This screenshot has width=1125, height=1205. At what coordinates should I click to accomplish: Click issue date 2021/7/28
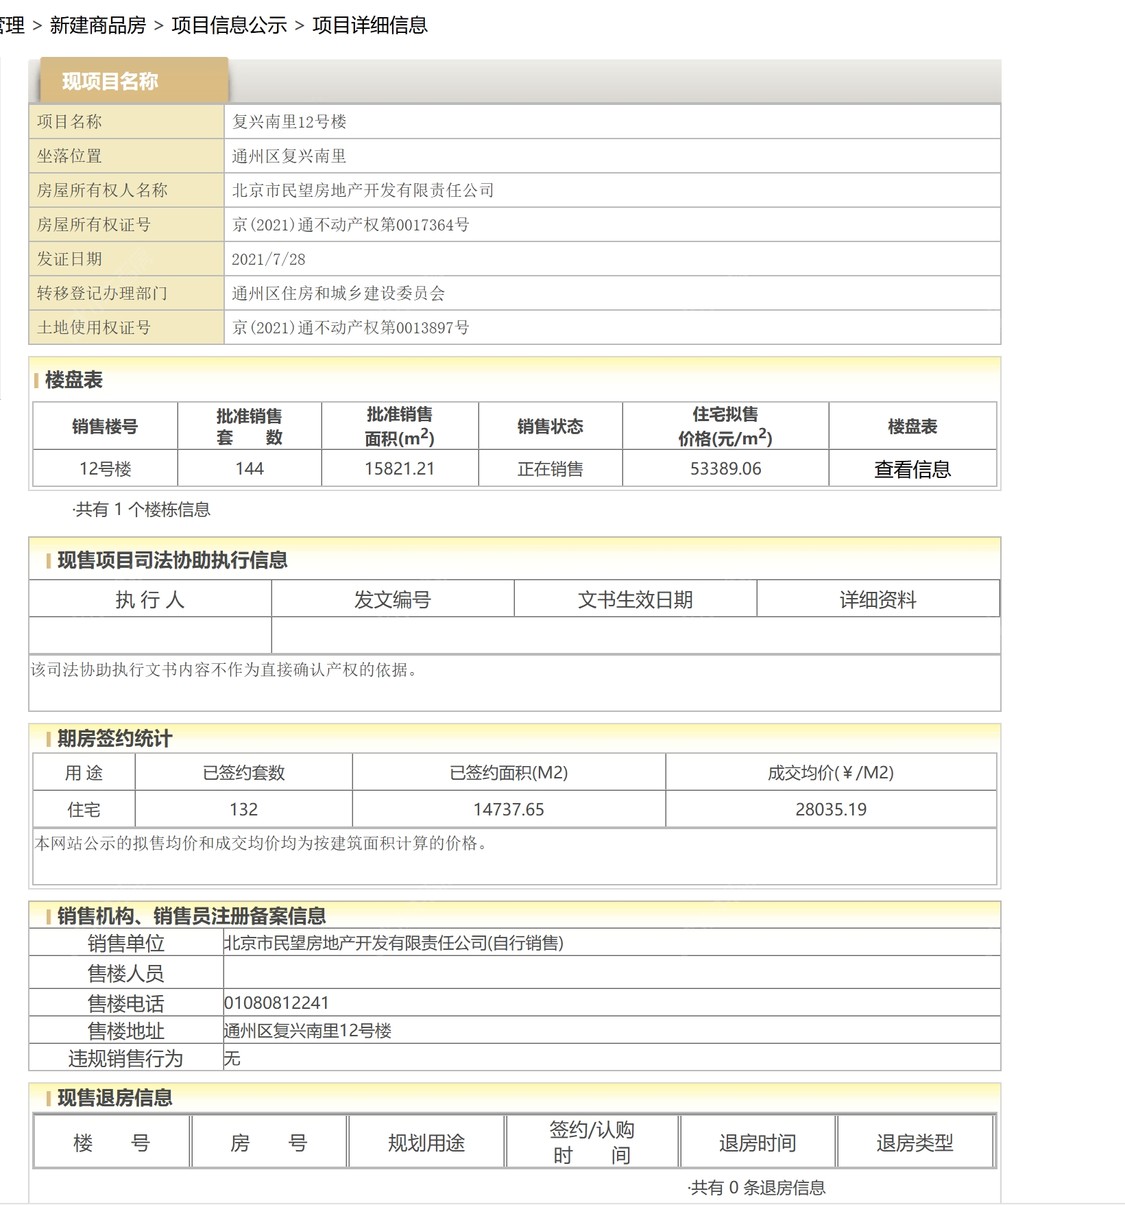click(x=268, y=259)
